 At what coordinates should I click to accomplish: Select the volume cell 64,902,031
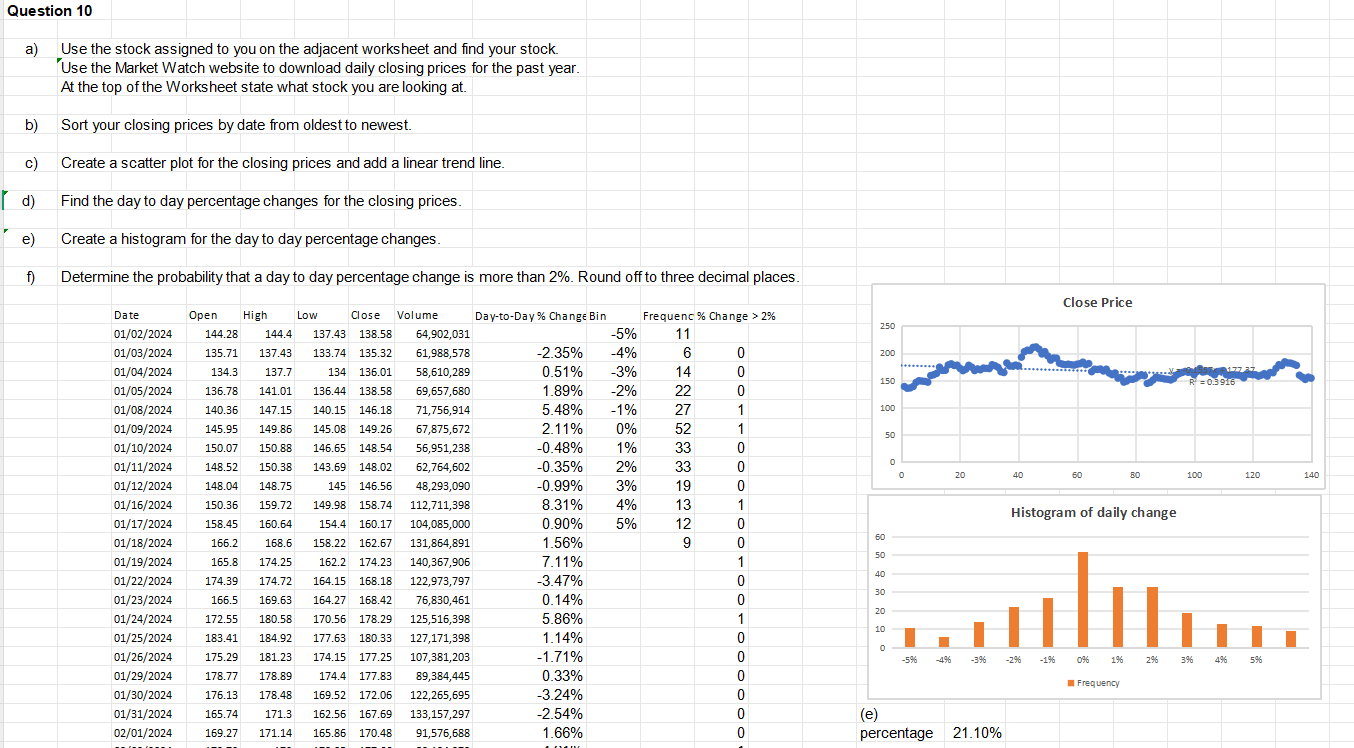coord(442,334)
